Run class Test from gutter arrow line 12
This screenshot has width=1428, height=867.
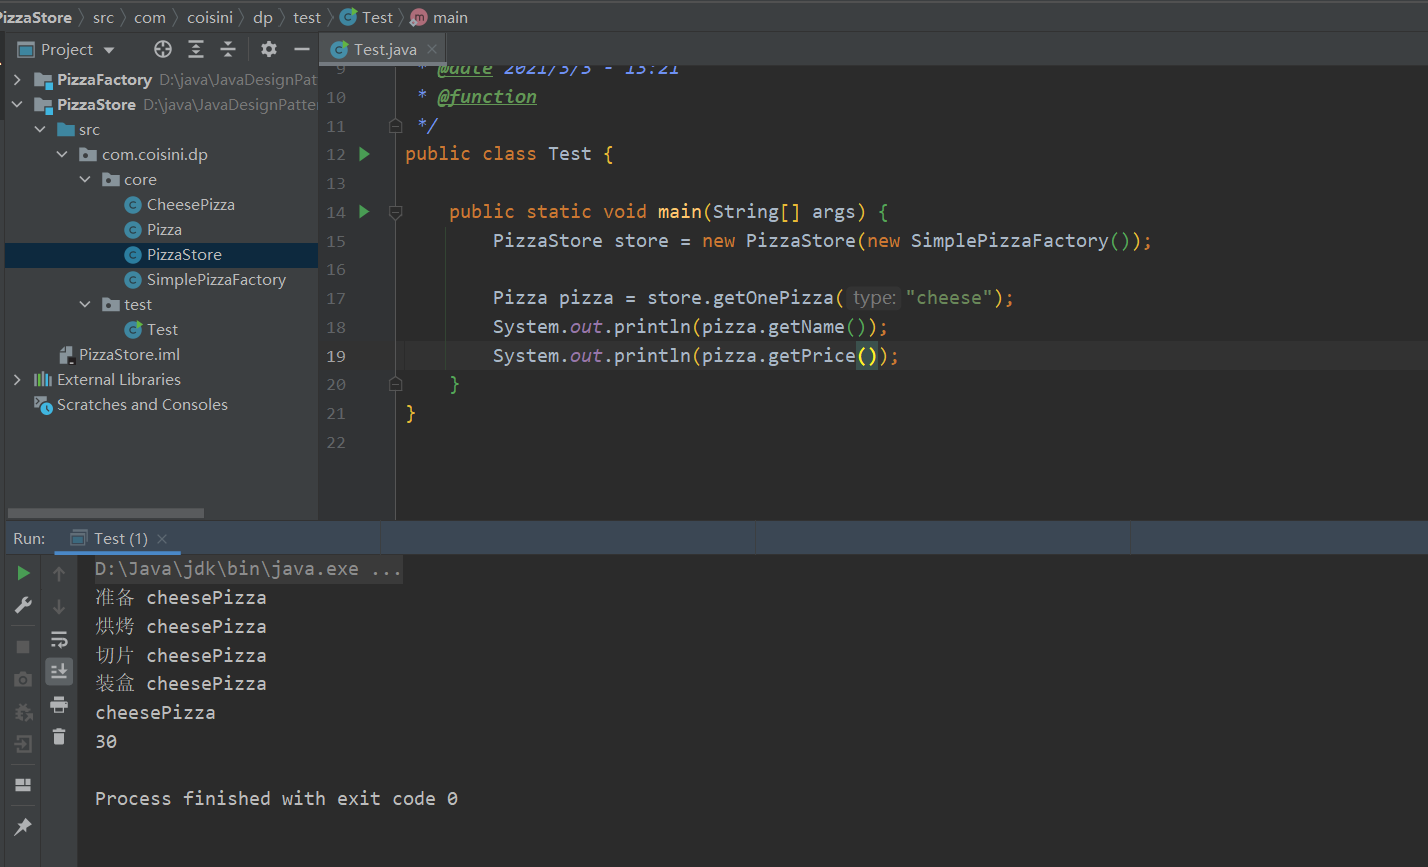tap(364, 154)
